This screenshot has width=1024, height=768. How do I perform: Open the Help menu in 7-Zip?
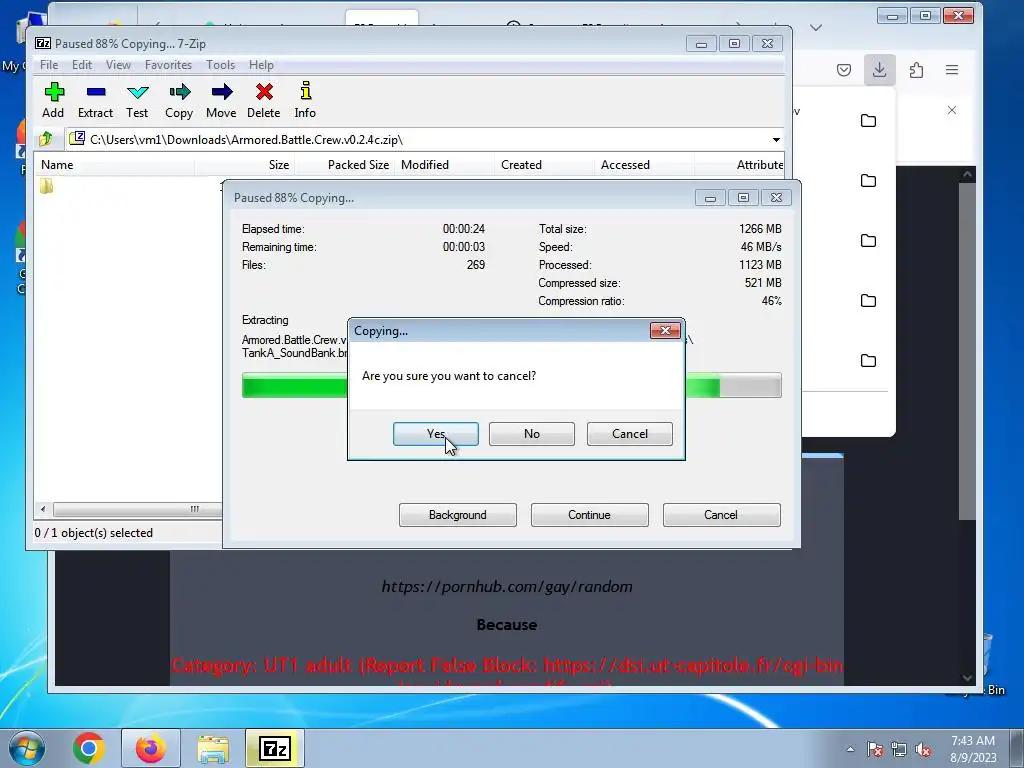click(x=261, y=65)
